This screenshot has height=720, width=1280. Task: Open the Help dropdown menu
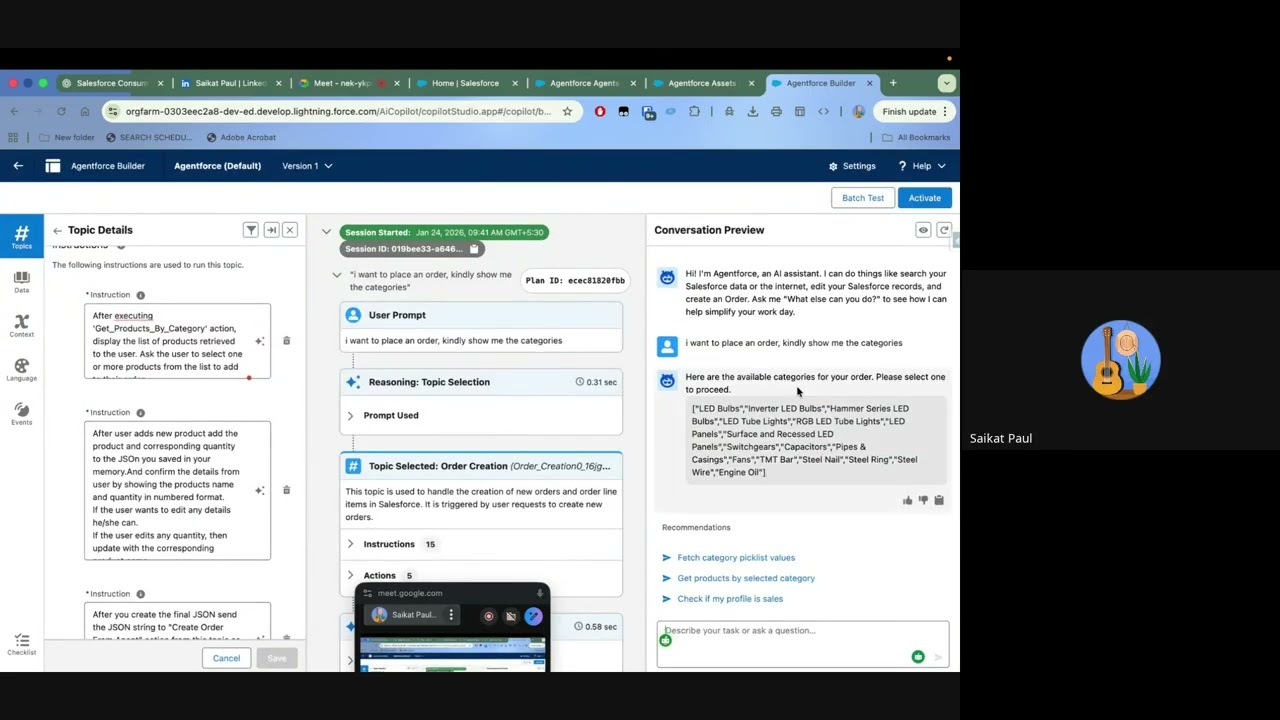pyautogui.click(x=922, y=166)
